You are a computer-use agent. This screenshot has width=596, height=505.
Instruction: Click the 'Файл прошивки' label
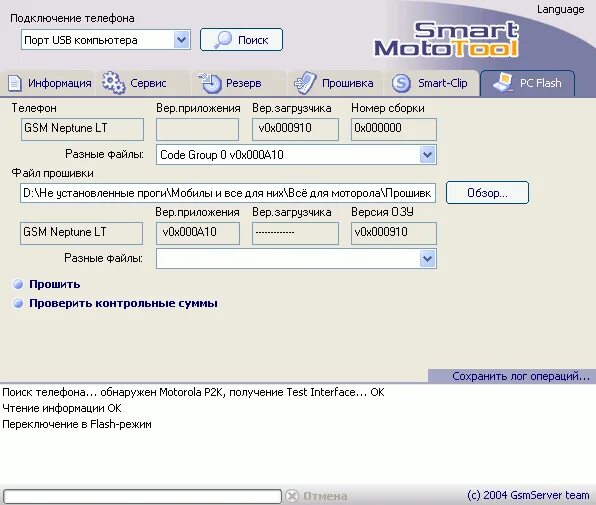(x=52, y=173)
